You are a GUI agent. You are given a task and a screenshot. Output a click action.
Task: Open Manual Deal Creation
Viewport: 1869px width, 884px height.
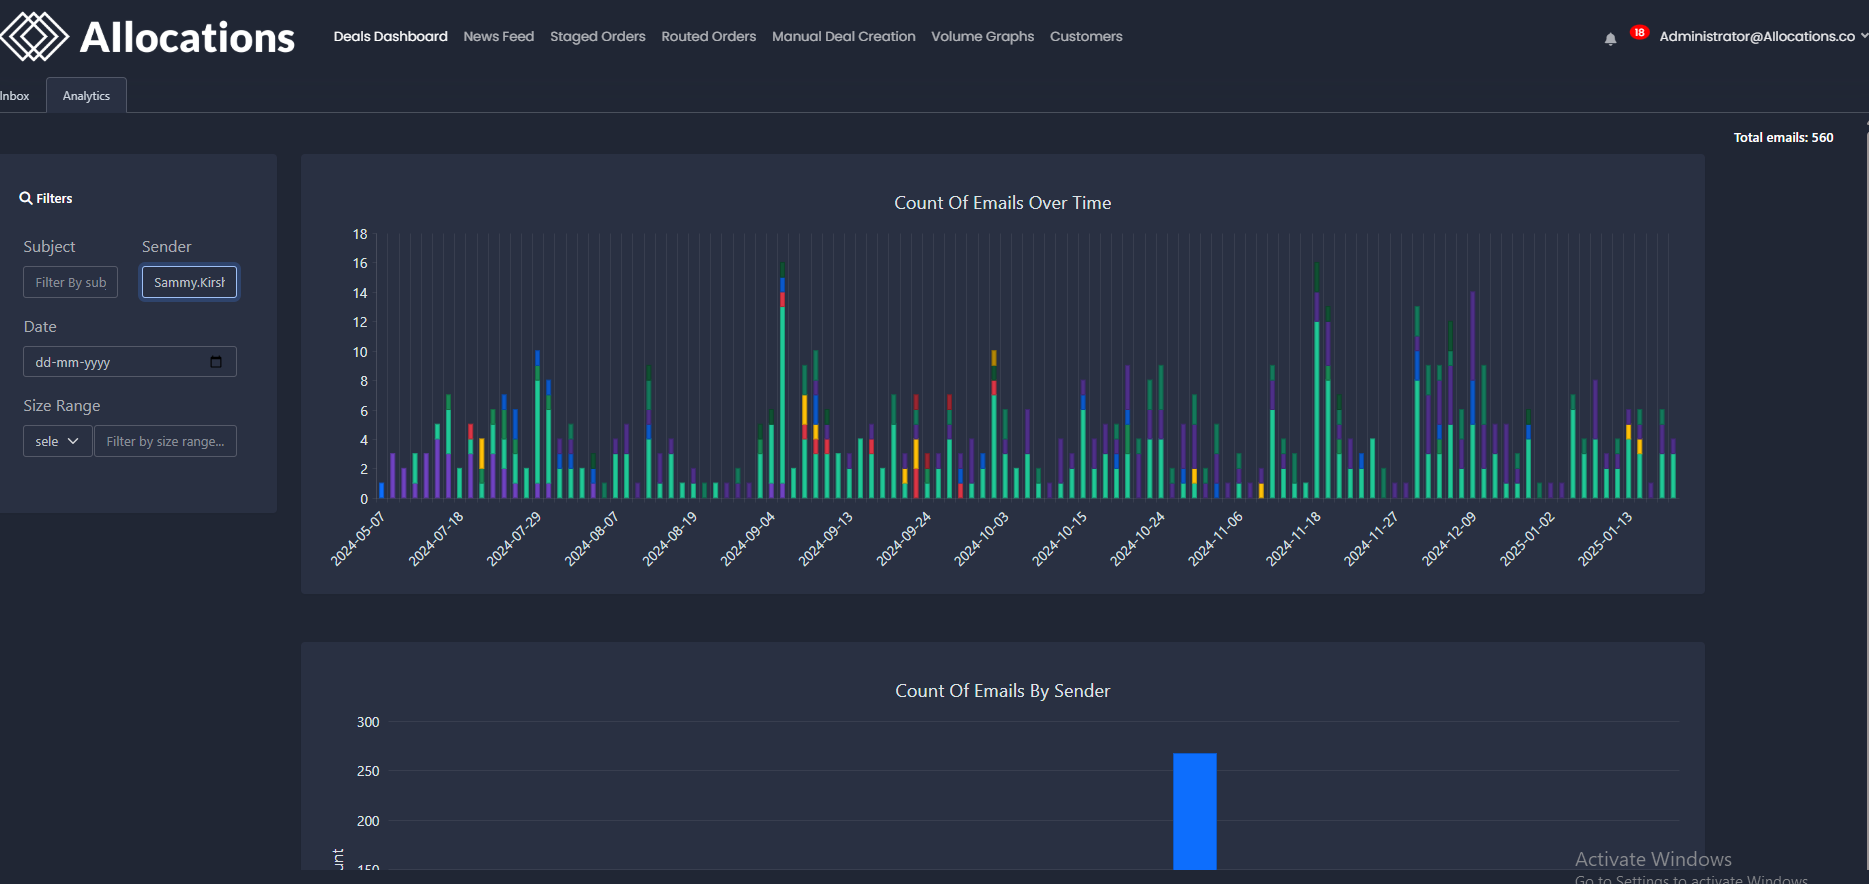(844, 37)
